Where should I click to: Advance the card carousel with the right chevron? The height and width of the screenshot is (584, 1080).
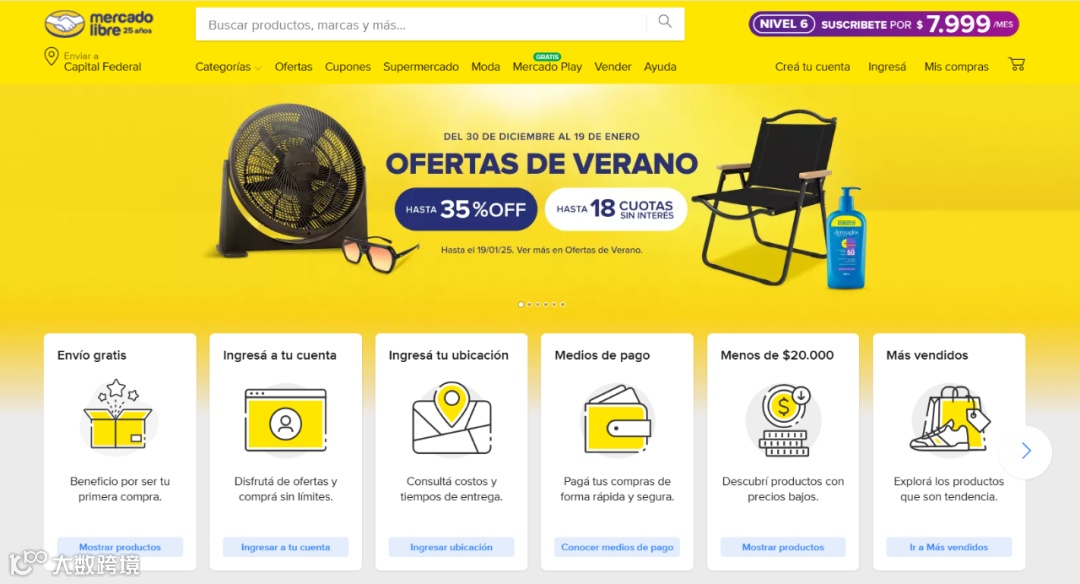[x=1026, y=451]
